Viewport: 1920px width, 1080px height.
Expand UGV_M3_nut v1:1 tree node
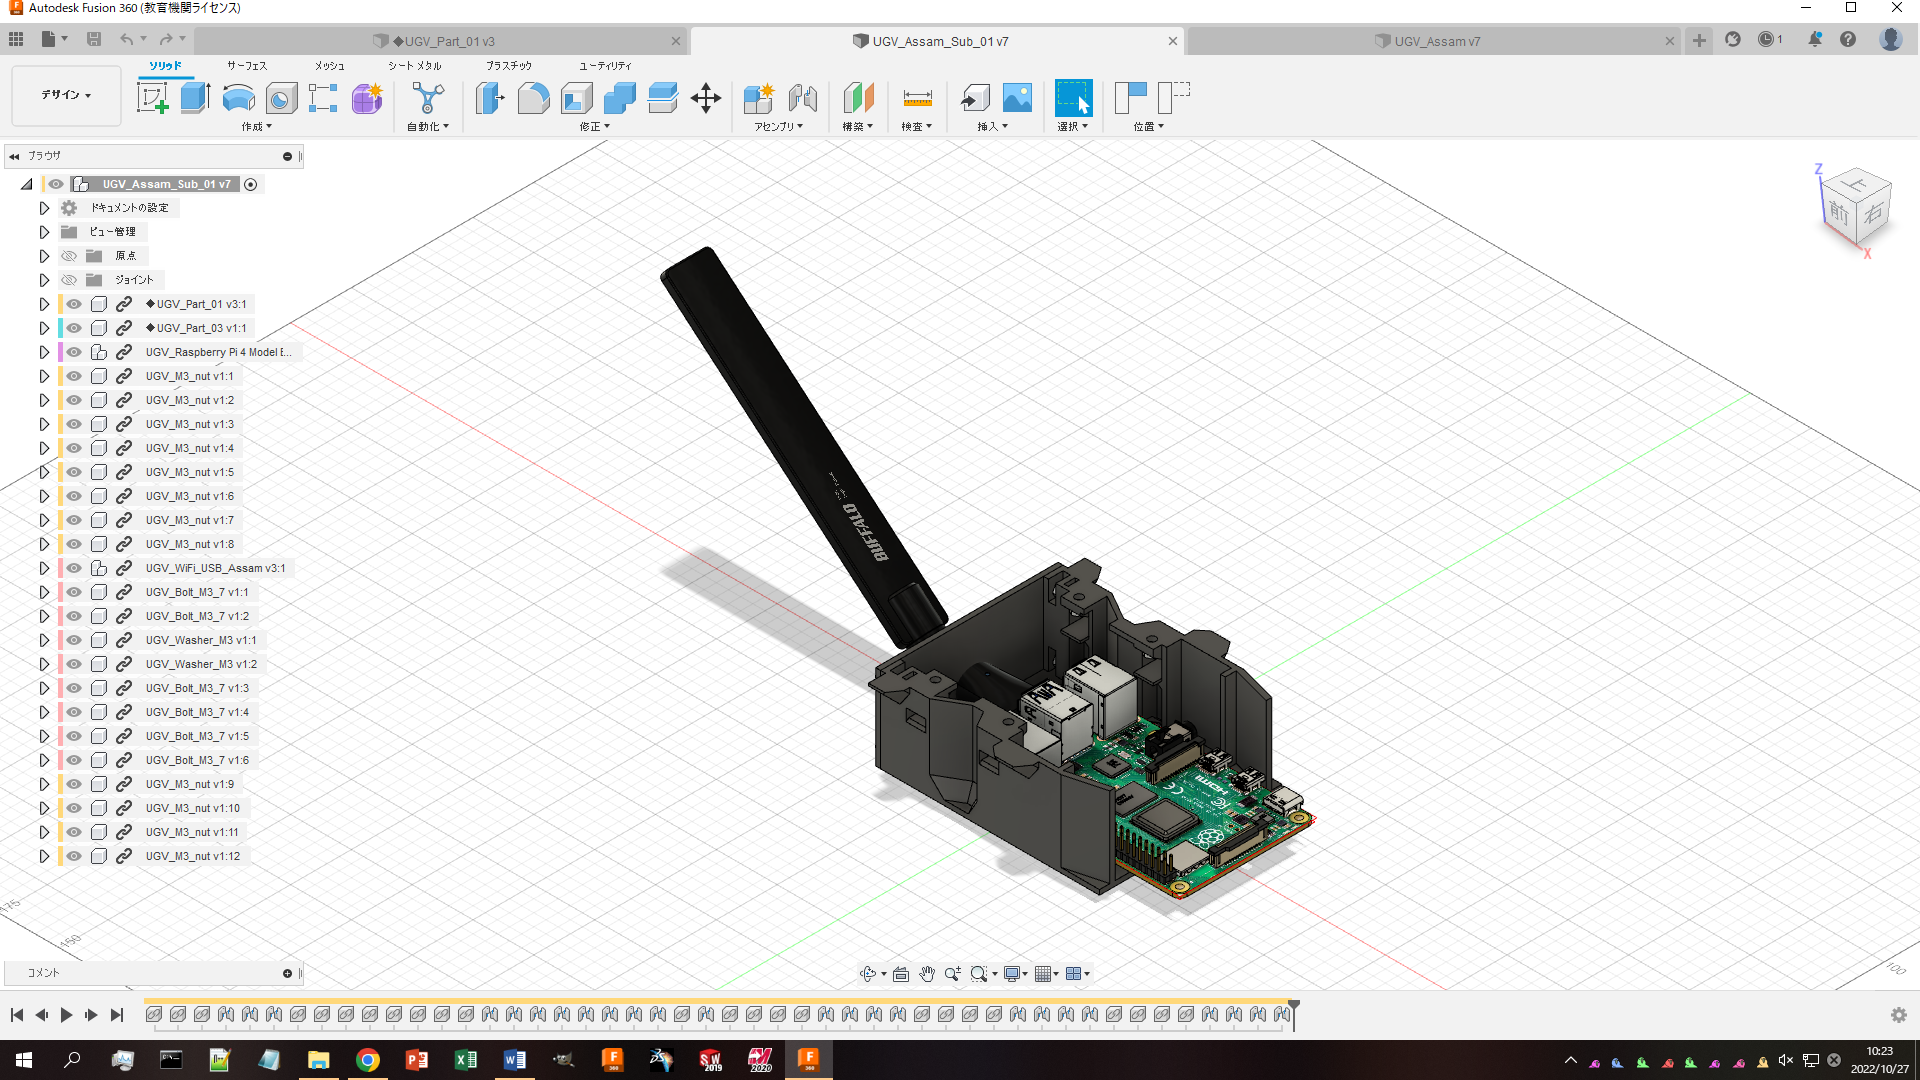pyautogui.click(x=44, y=376)
